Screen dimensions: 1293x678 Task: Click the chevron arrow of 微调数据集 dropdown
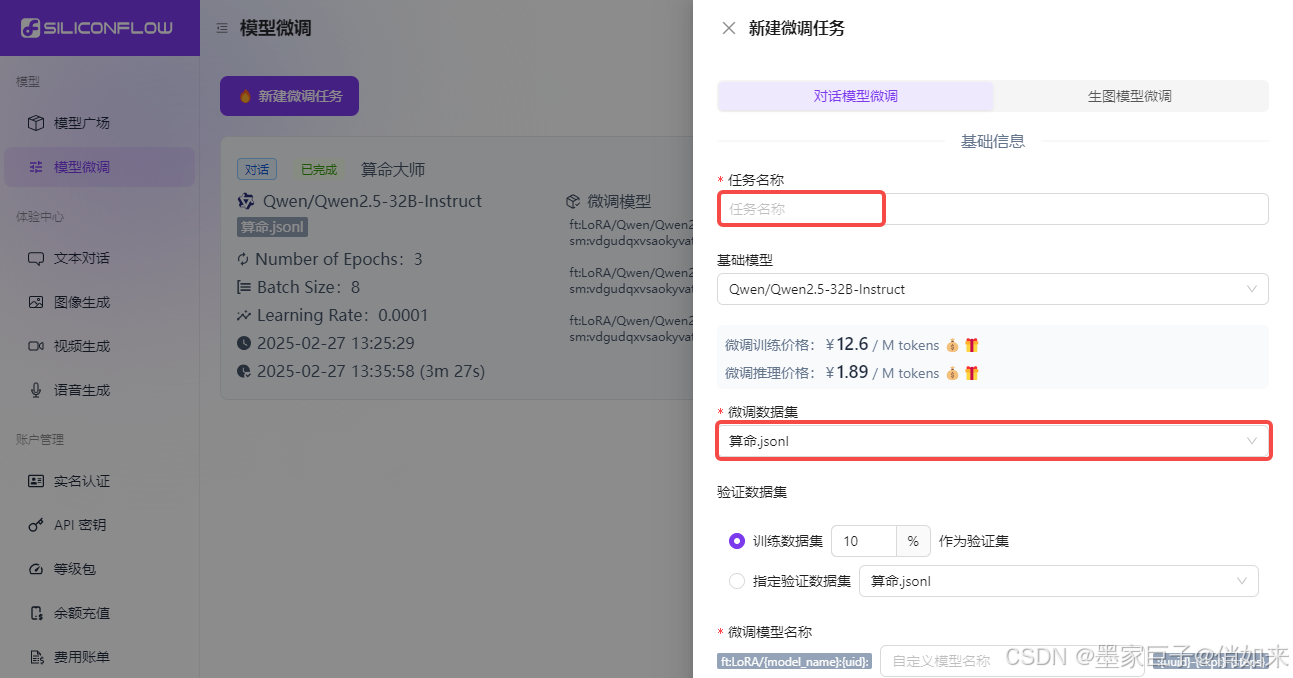[1252, 441]
